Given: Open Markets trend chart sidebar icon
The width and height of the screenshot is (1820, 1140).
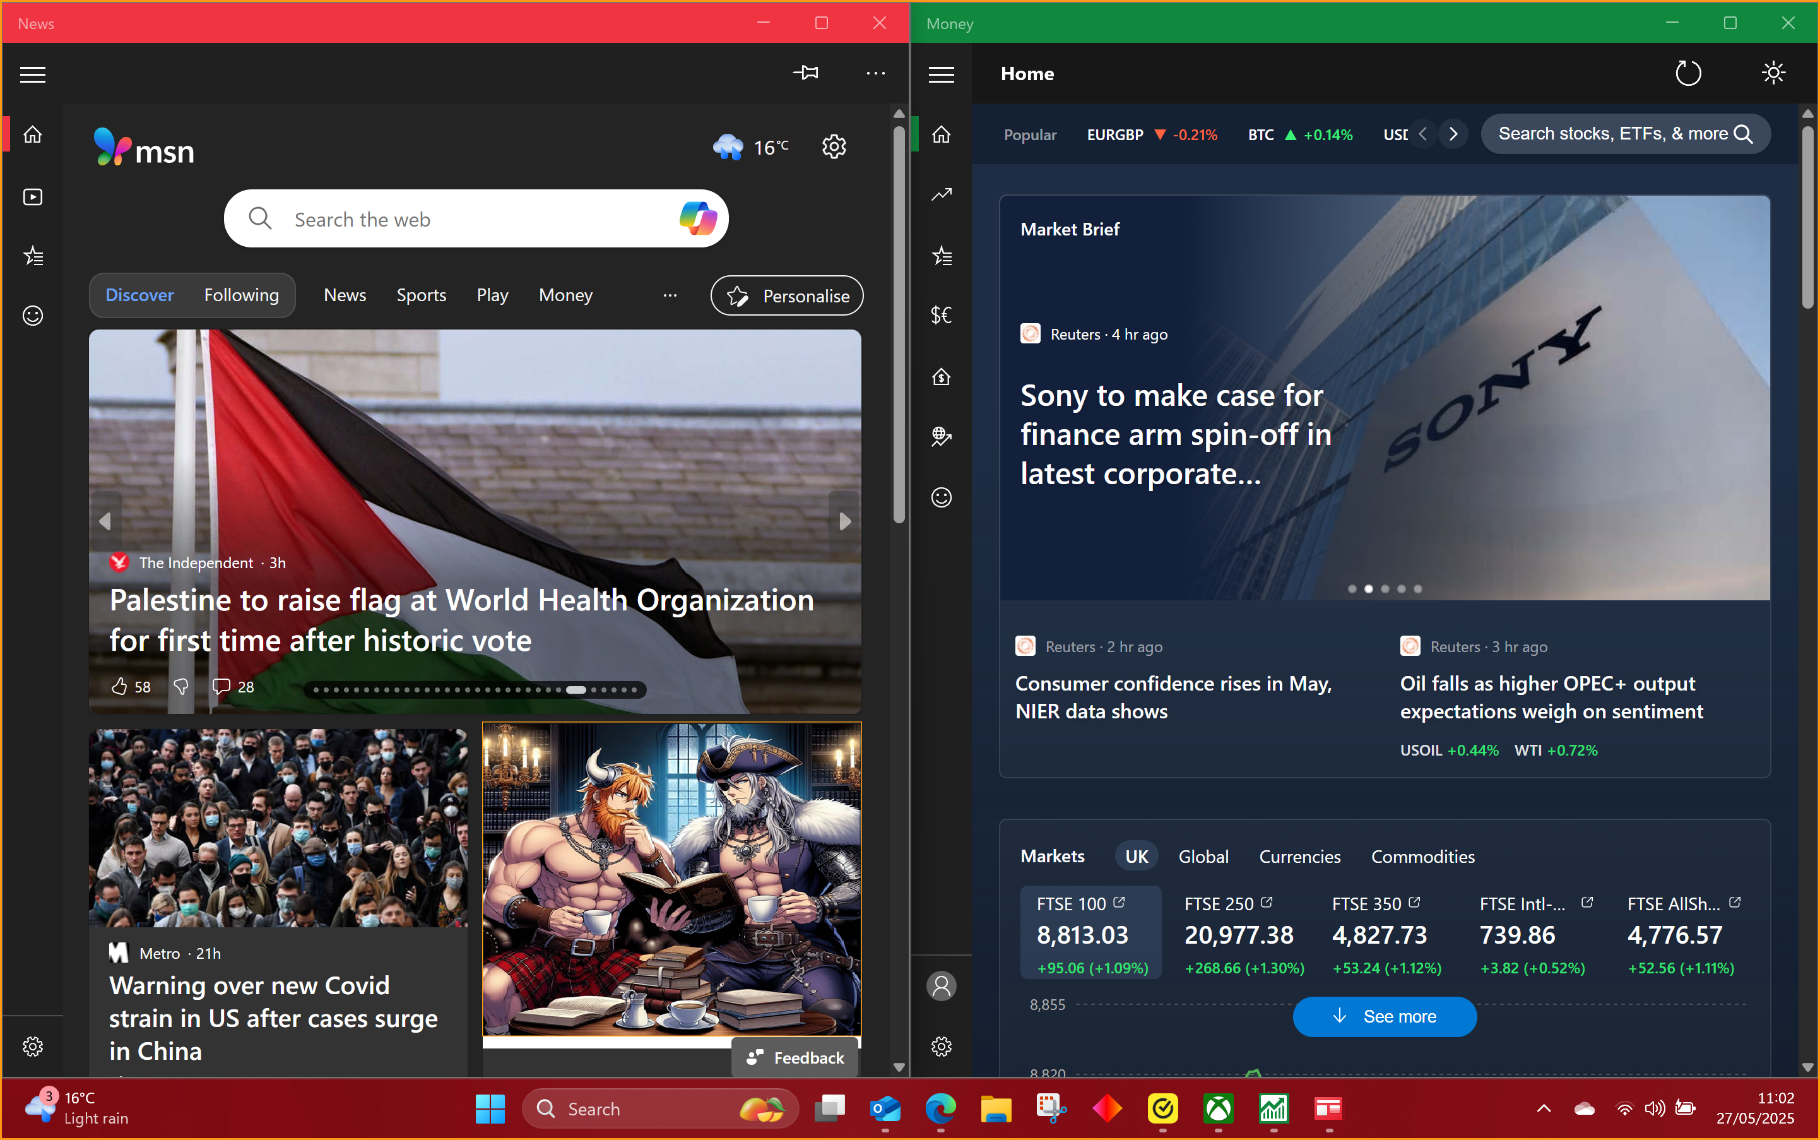Looking at the screenshot, I should [941, 195].
